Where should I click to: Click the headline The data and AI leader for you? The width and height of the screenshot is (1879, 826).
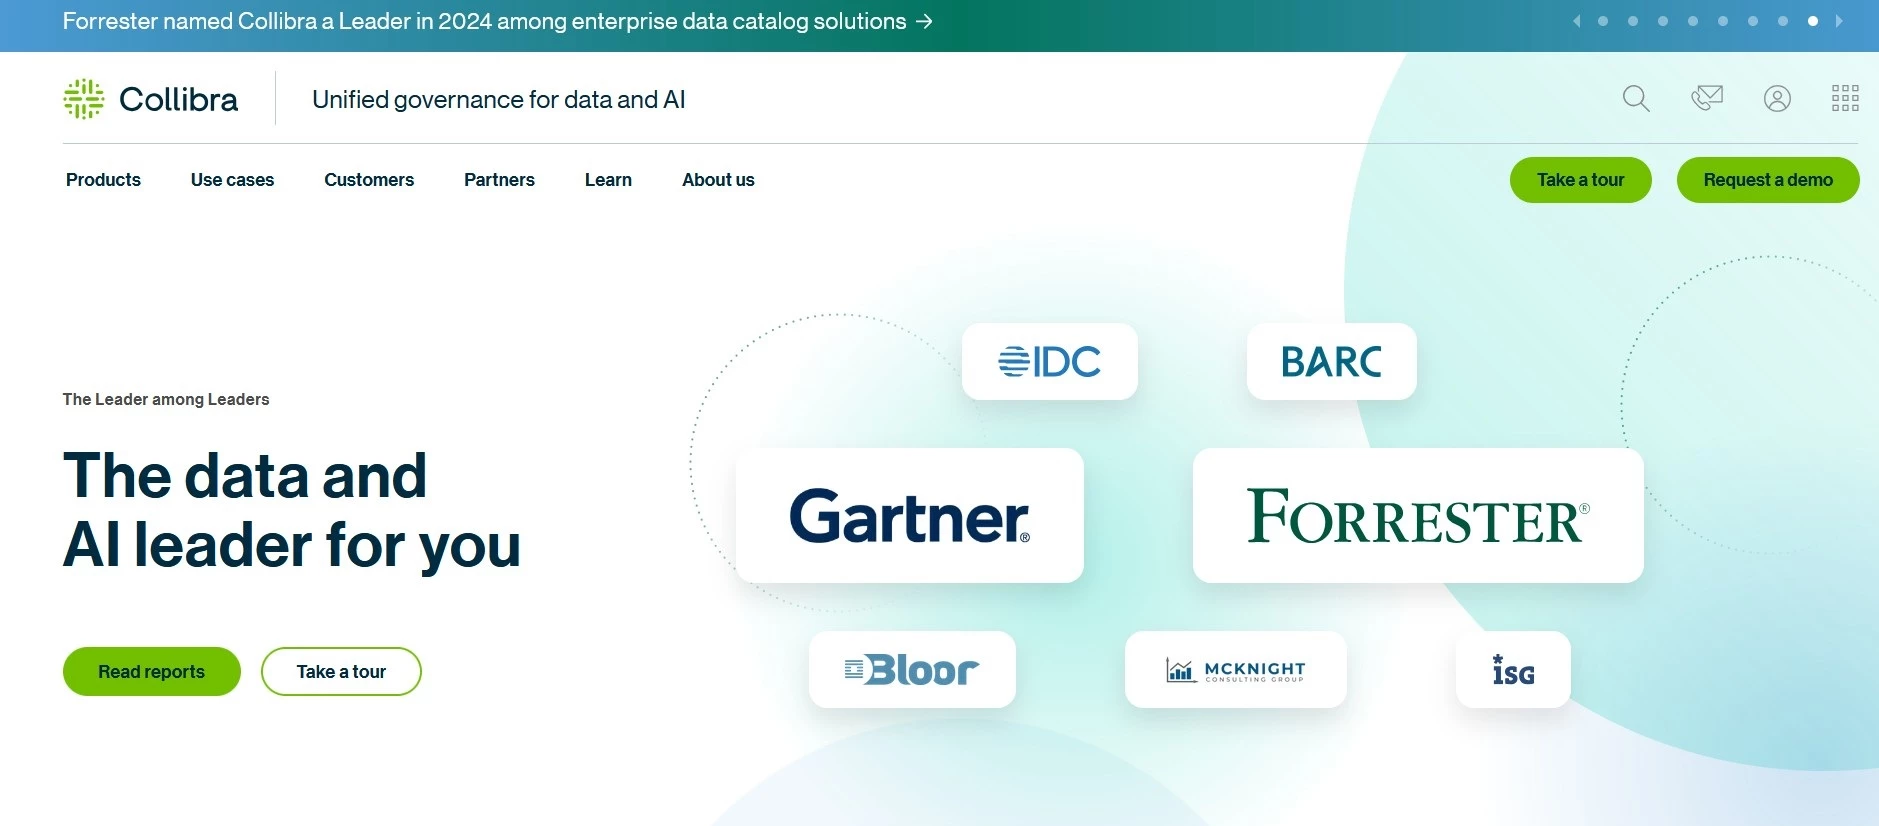[x=292, y=510]
